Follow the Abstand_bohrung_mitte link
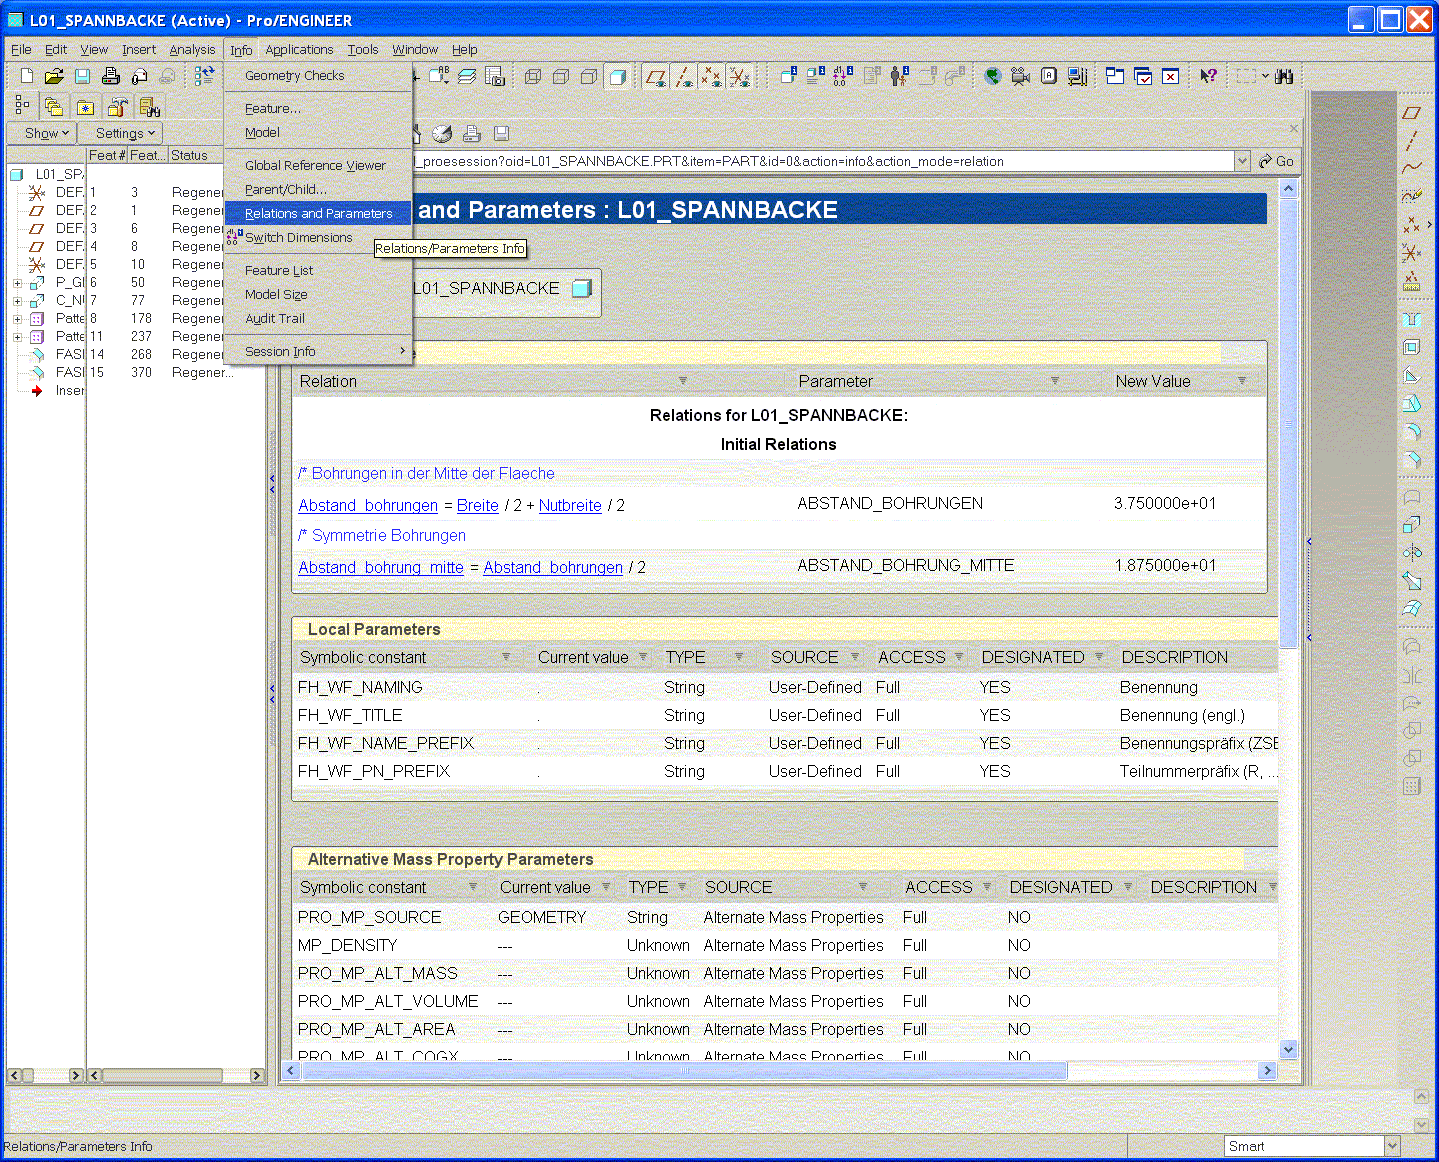 381,568
